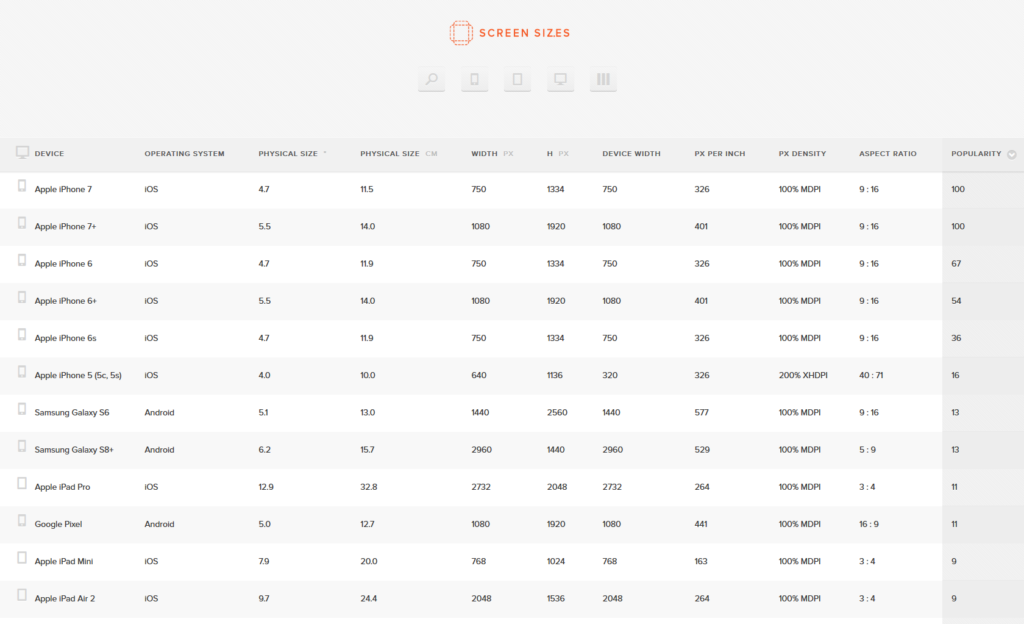Filter by desktop monitor icon
Viewport: 1024px width, 624px height.
coord(560,80)
